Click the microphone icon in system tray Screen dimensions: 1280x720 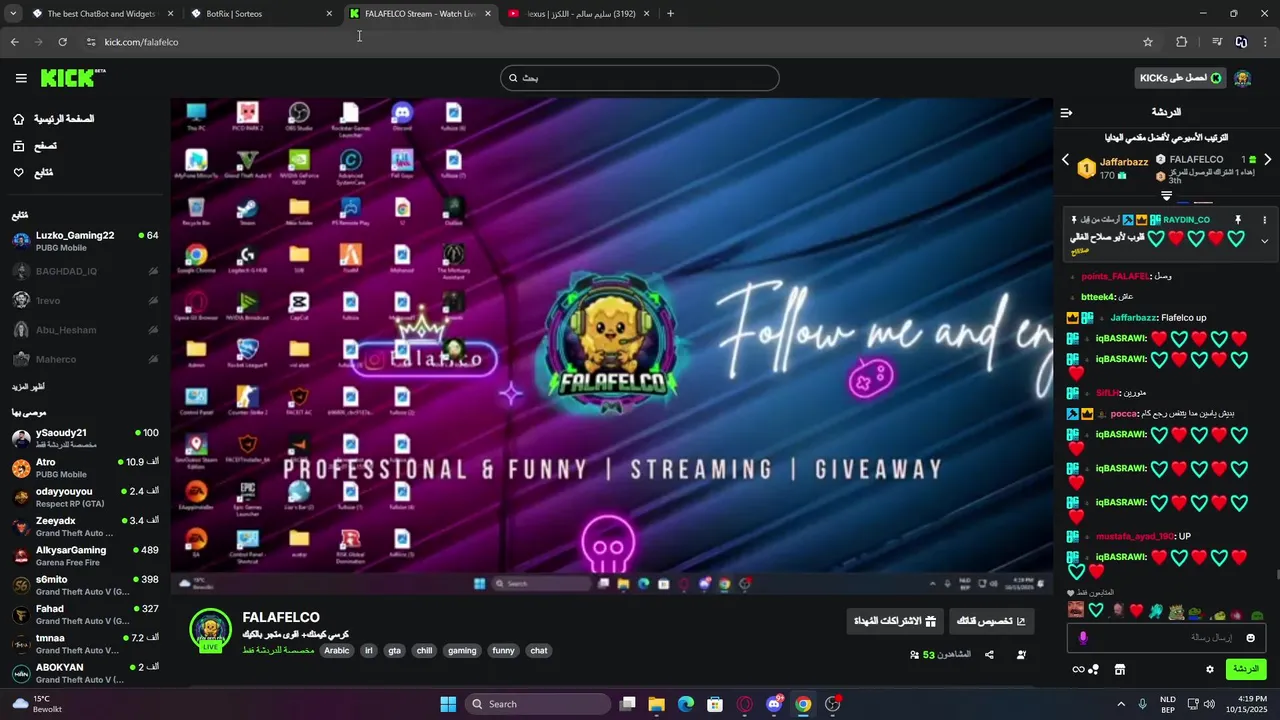1142,704
